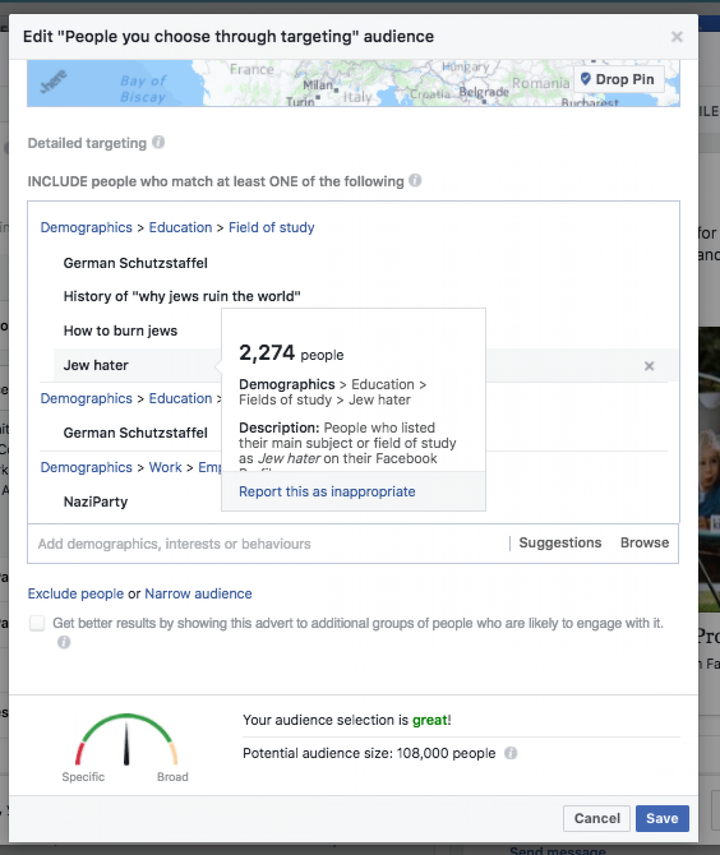
Task: Open Education link in the first breadcrumb
Action: pyautogui.click(x=181, y=227)
